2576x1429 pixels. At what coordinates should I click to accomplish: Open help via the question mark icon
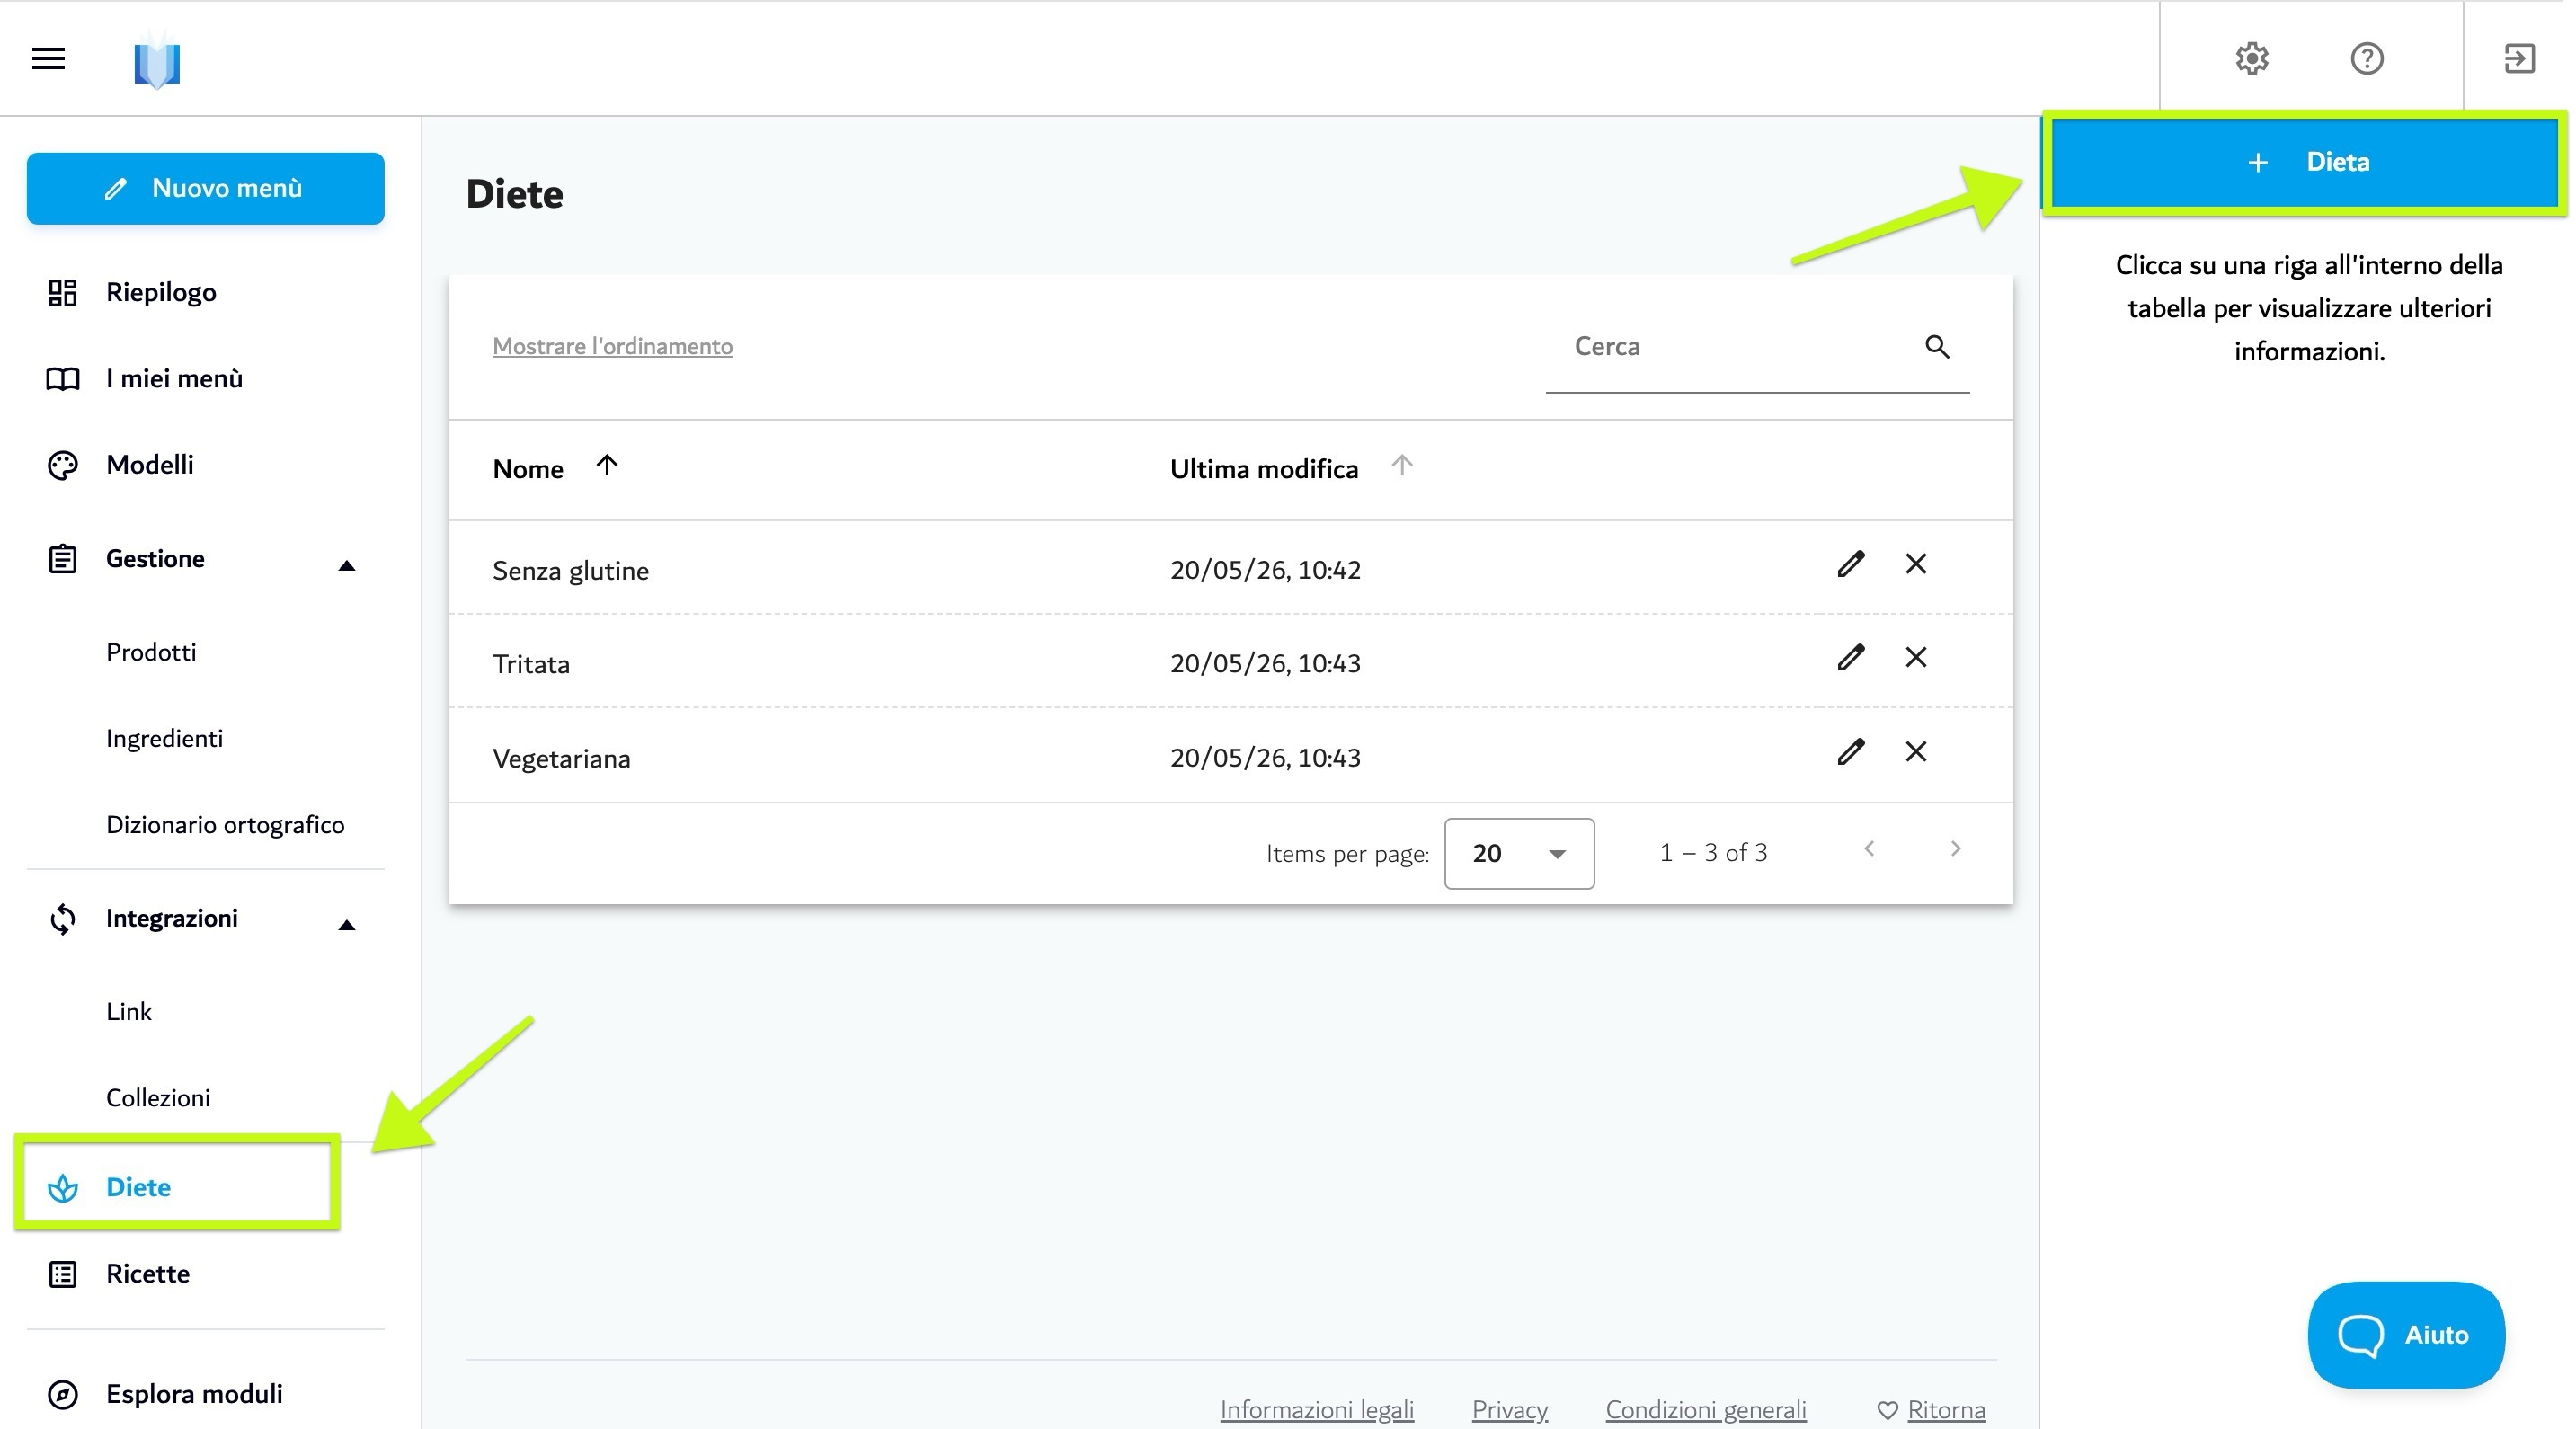coord(2366,58)
